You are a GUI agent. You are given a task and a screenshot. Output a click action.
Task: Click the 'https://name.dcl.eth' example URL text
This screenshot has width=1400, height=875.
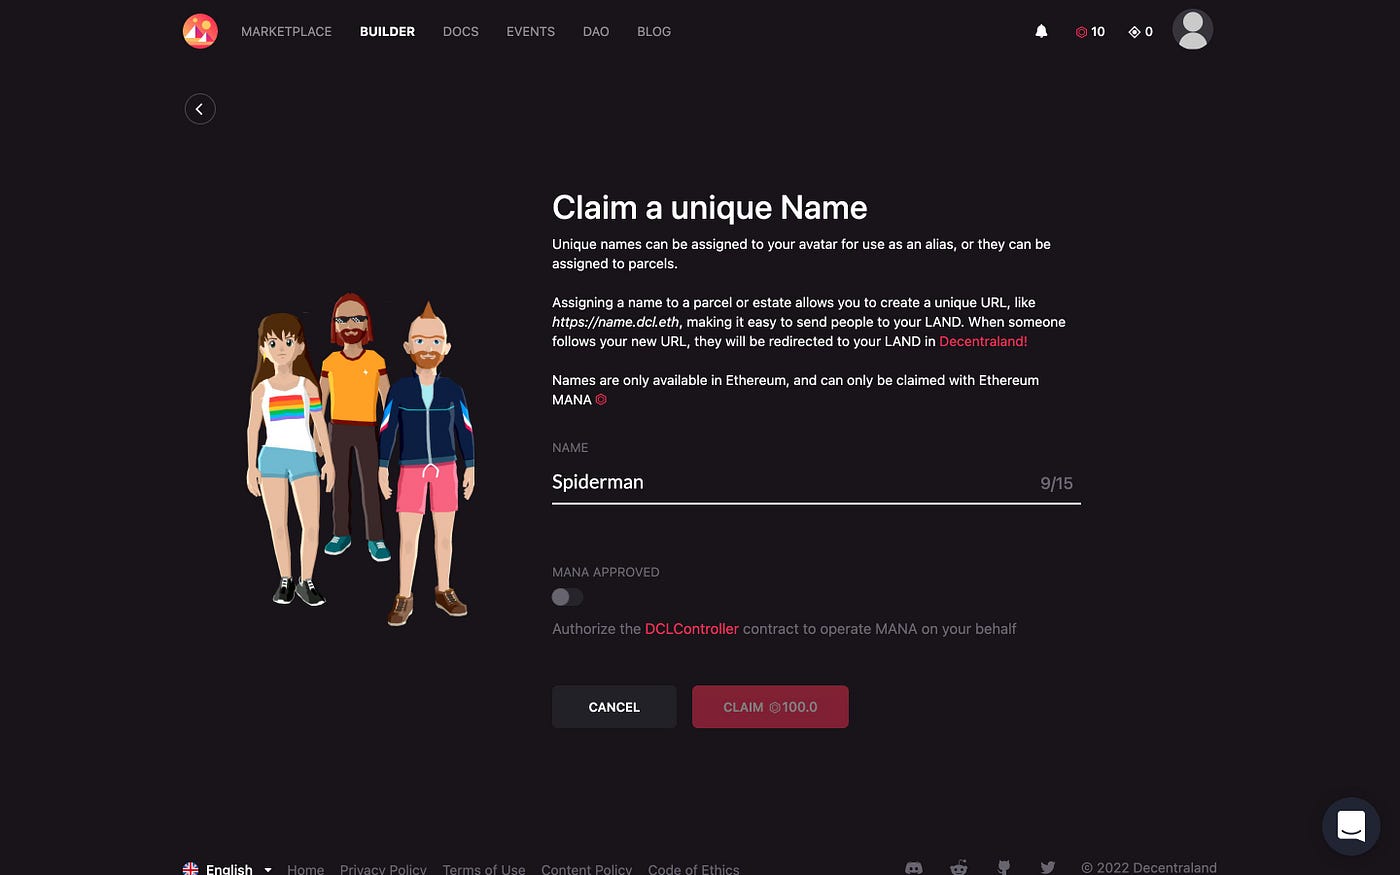point(616,322)
